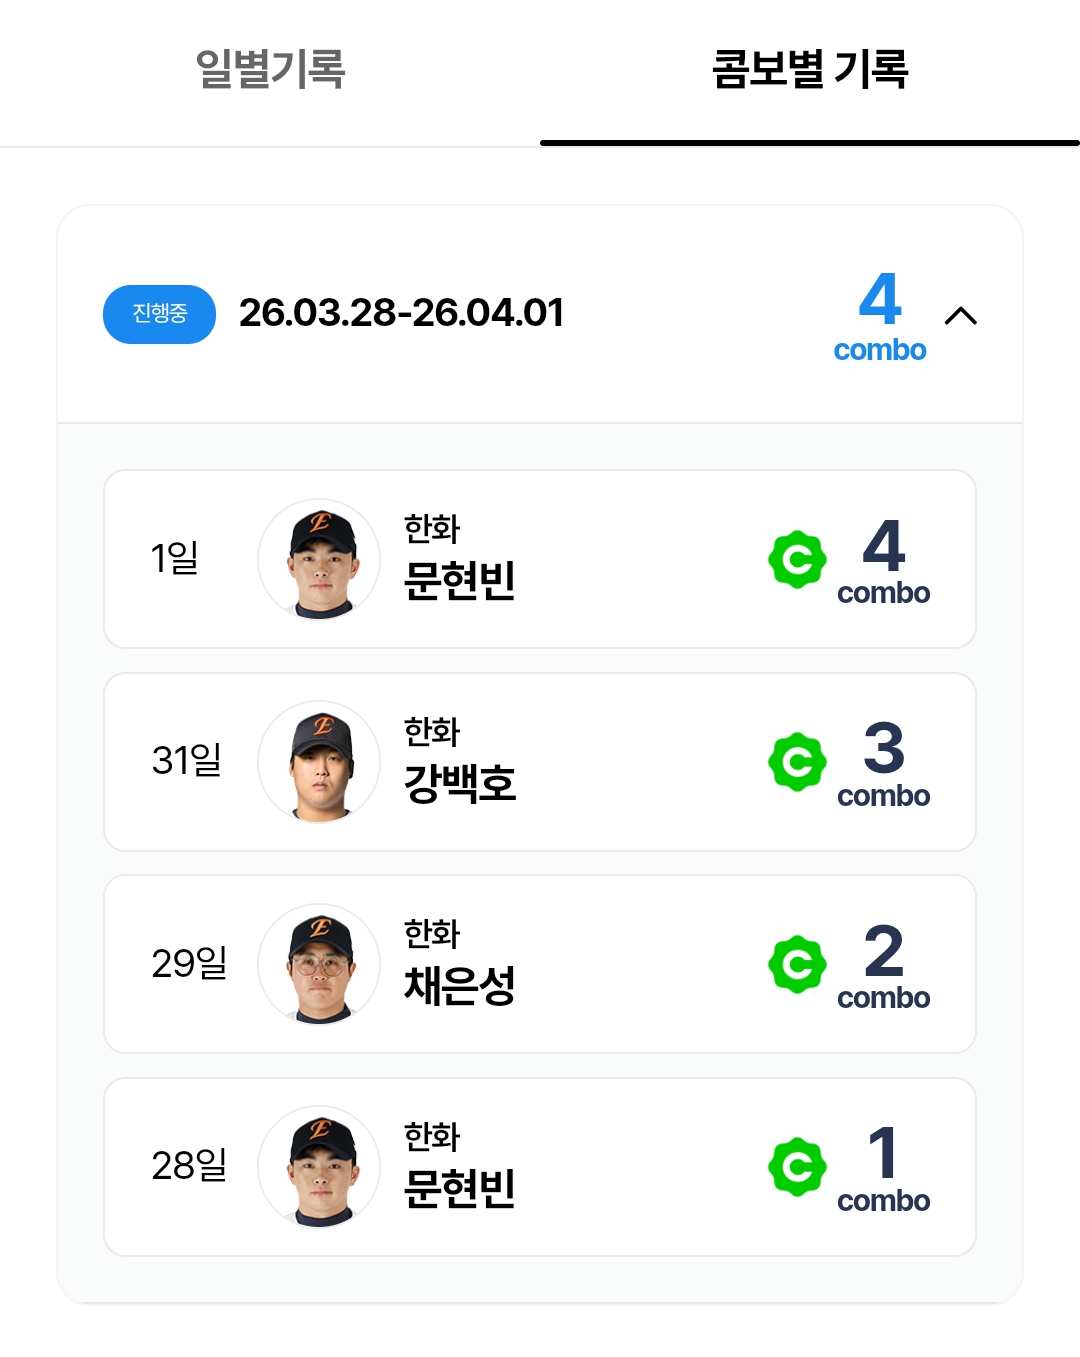The height and width of the screenshot is (1357, 1080).
Task: Click the green badge beside 1 combo
Action: [x=797, y=1167]
